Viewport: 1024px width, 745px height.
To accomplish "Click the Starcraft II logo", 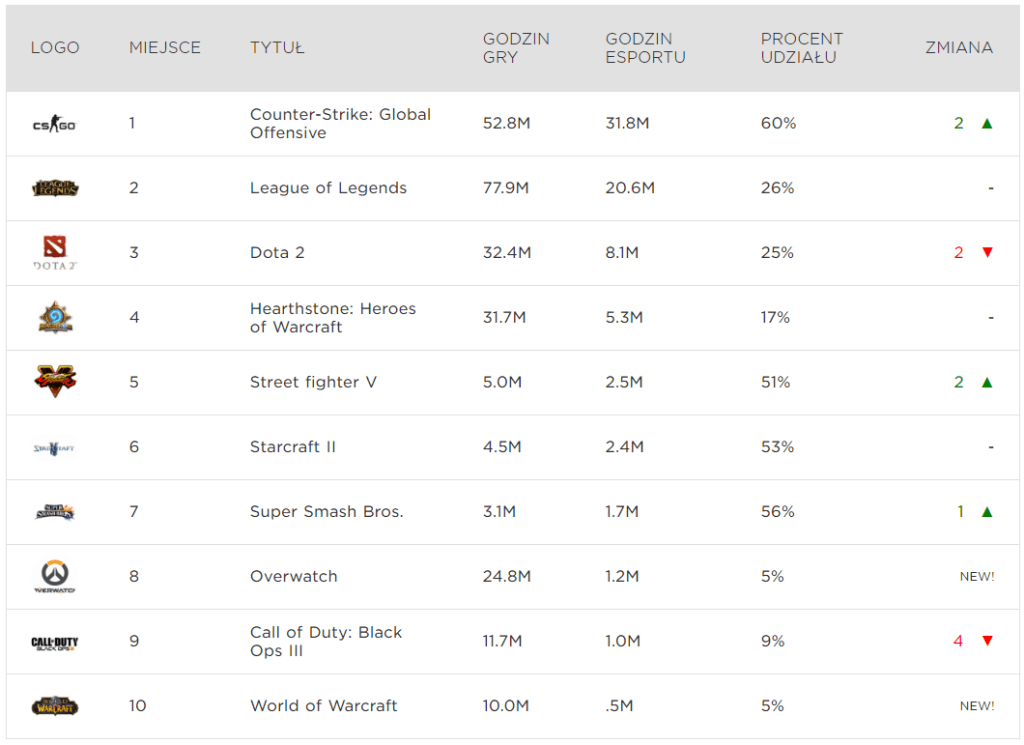I will click(x=54, y=448).
